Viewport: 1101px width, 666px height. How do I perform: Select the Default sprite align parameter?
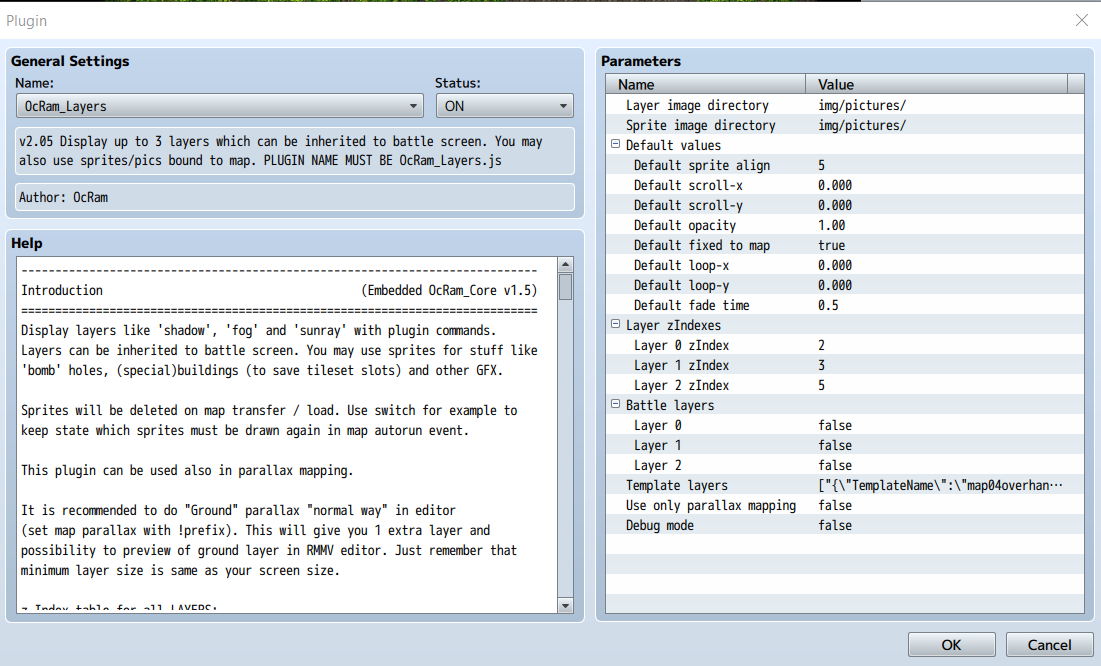tap(845, 165)
